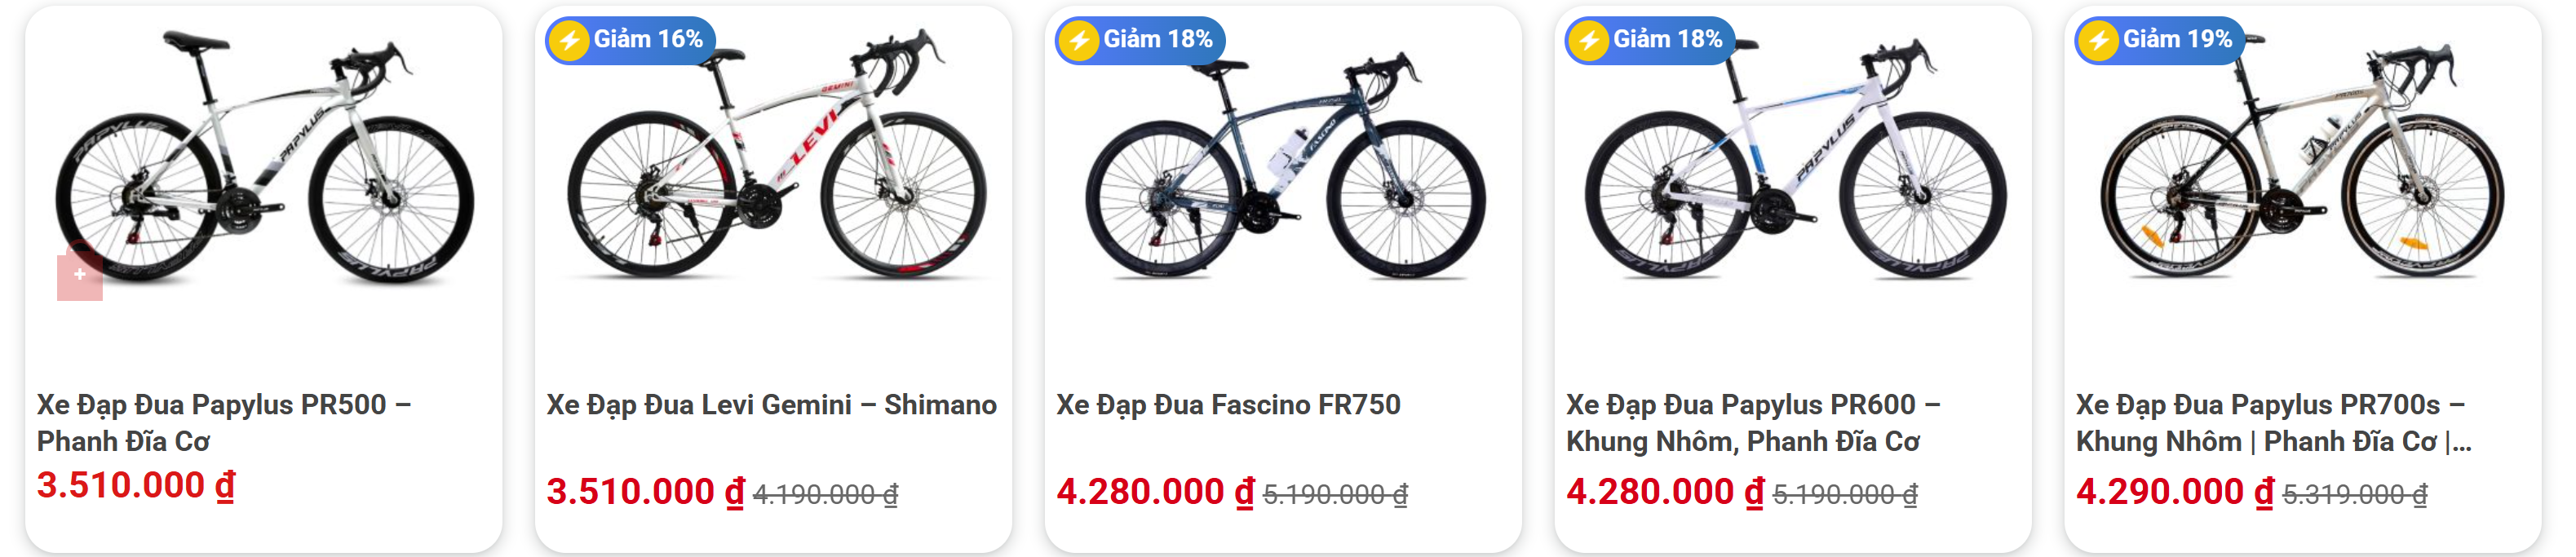Click the 4.290.000 ₫ sale price
Image resolution: width=2576 pixels, height=557 pixels.
(x=2174, y=492)
